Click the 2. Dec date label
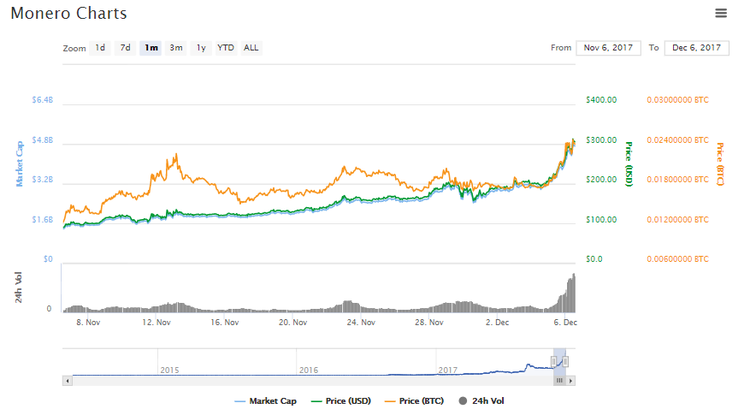 (497, 323)
